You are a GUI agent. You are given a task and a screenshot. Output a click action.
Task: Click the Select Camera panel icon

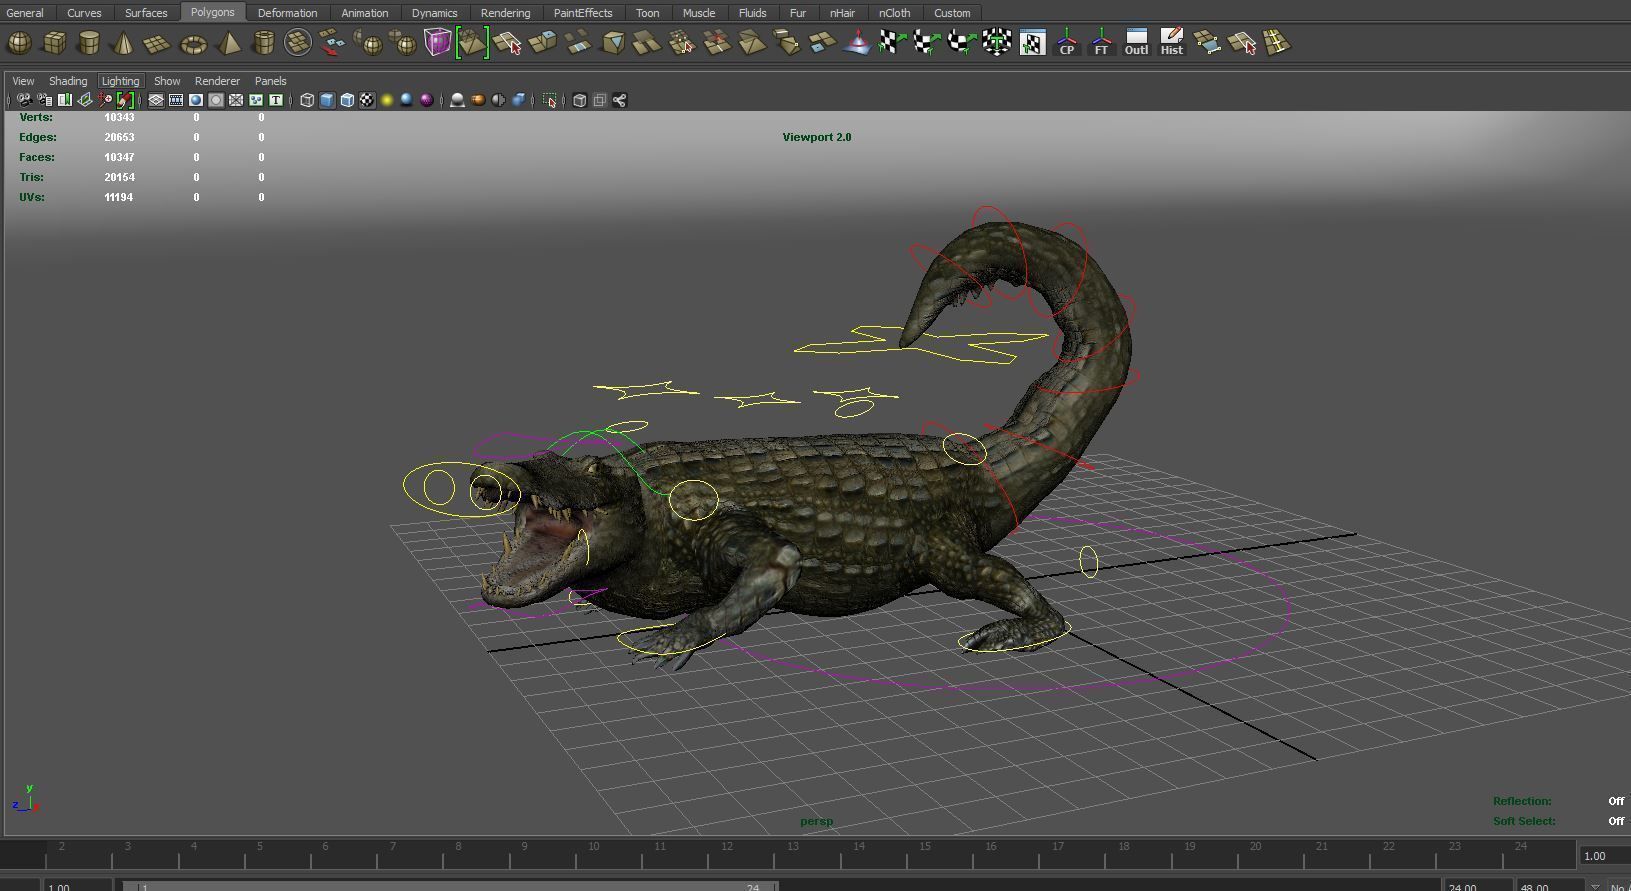(24, 100)
